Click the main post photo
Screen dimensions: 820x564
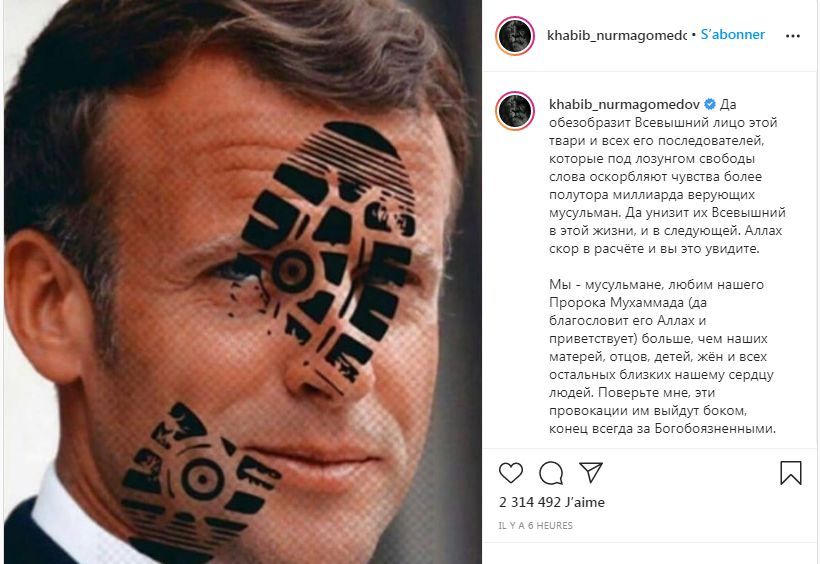click(243, 282)
